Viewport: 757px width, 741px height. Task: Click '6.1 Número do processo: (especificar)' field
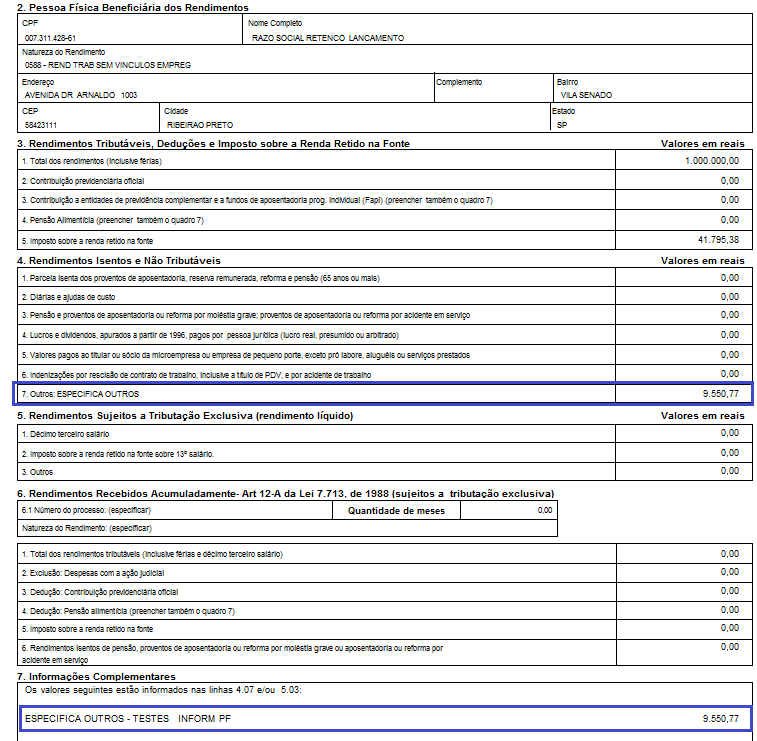coord(175,510)
